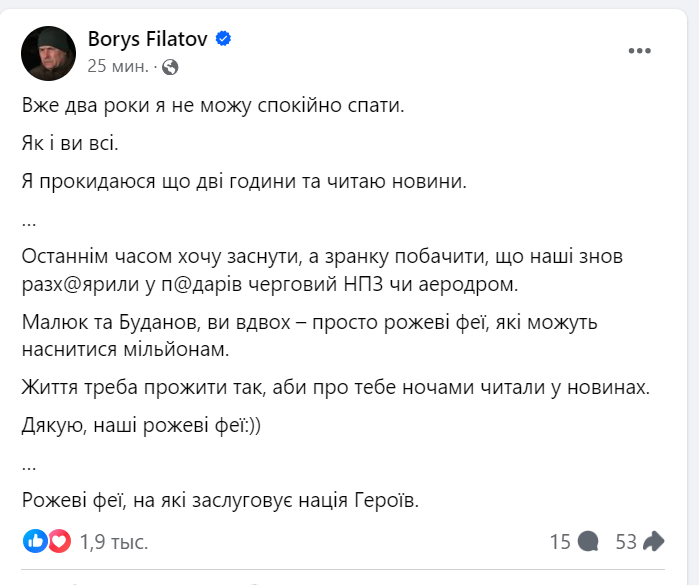Viewport: 699px width, 585px height.
Task: Click the line "Як і ви всі."
Action: [x=70, y=144]
